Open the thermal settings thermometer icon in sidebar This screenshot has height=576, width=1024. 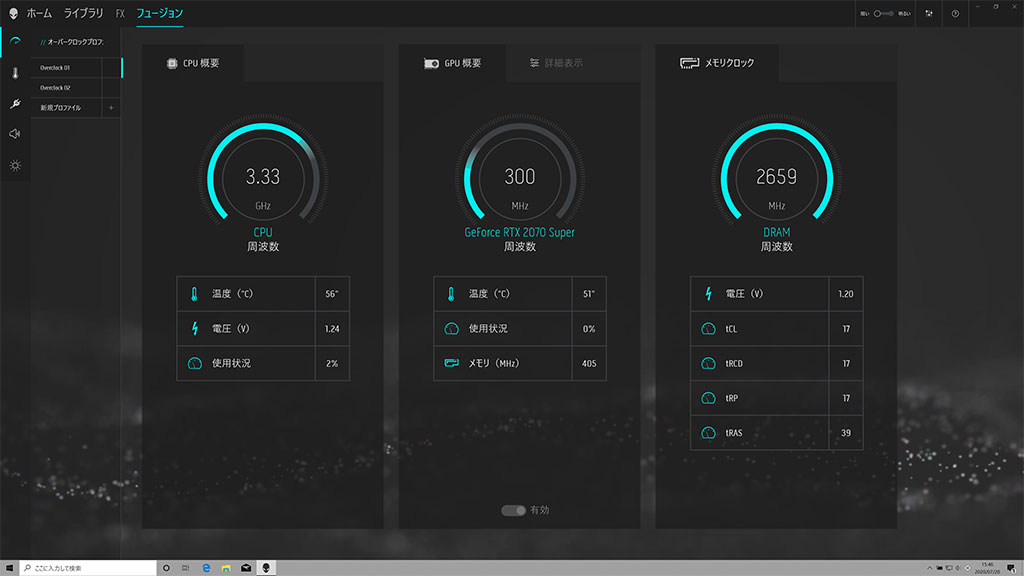(x=15, y=72)
